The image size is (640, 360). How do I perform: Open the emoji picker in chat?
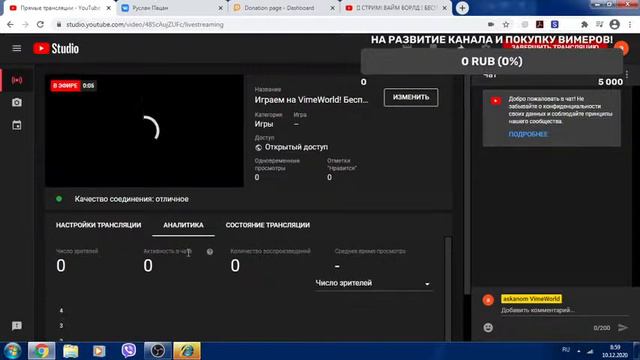point(488,327)
